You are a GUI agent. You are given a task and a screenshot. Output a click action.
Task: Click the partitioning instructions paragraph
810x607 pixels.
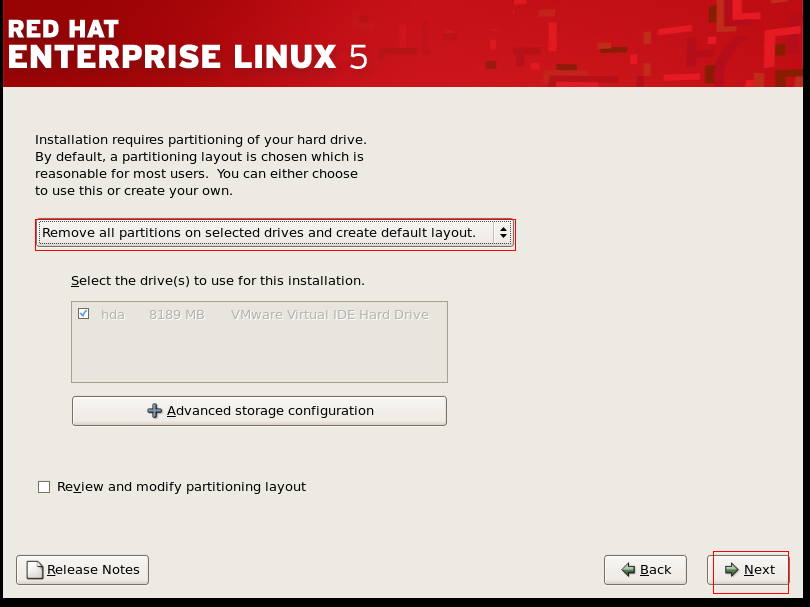coord(200,165)
